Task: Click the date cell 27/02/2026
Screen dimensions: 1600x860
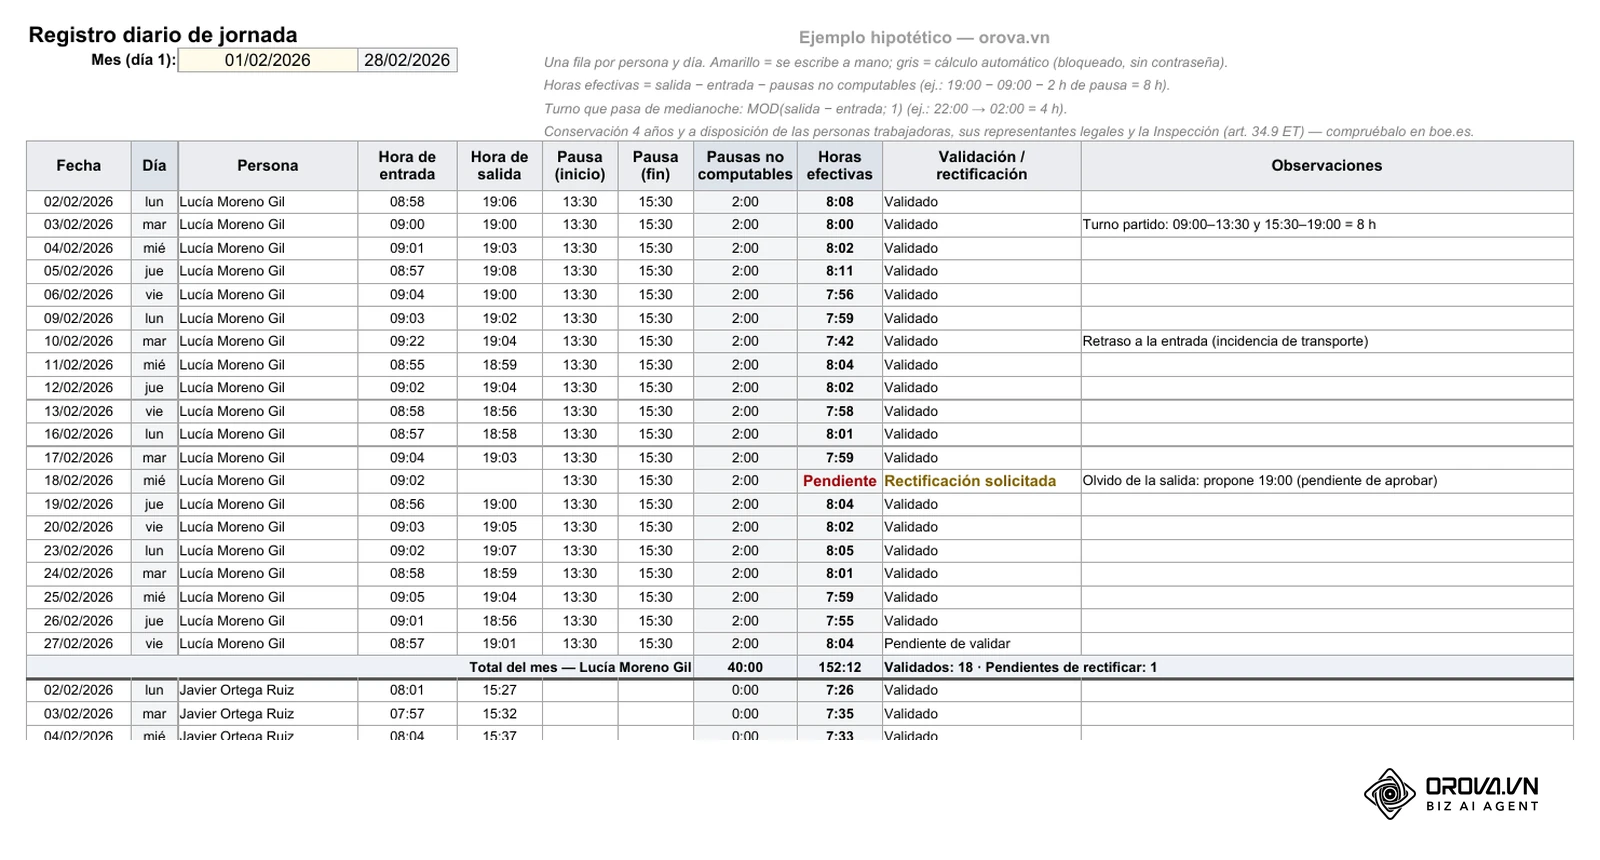Action: (x=79, y=644)
